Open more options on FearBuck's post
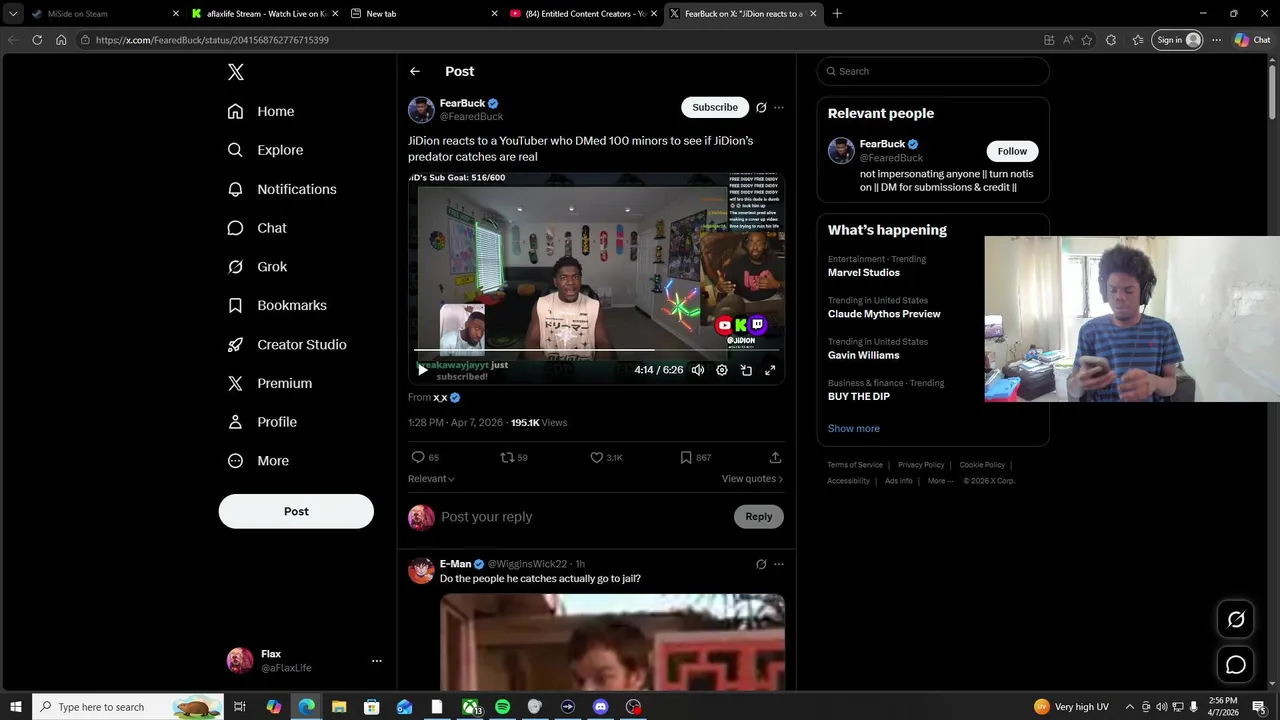 [779, 107]
